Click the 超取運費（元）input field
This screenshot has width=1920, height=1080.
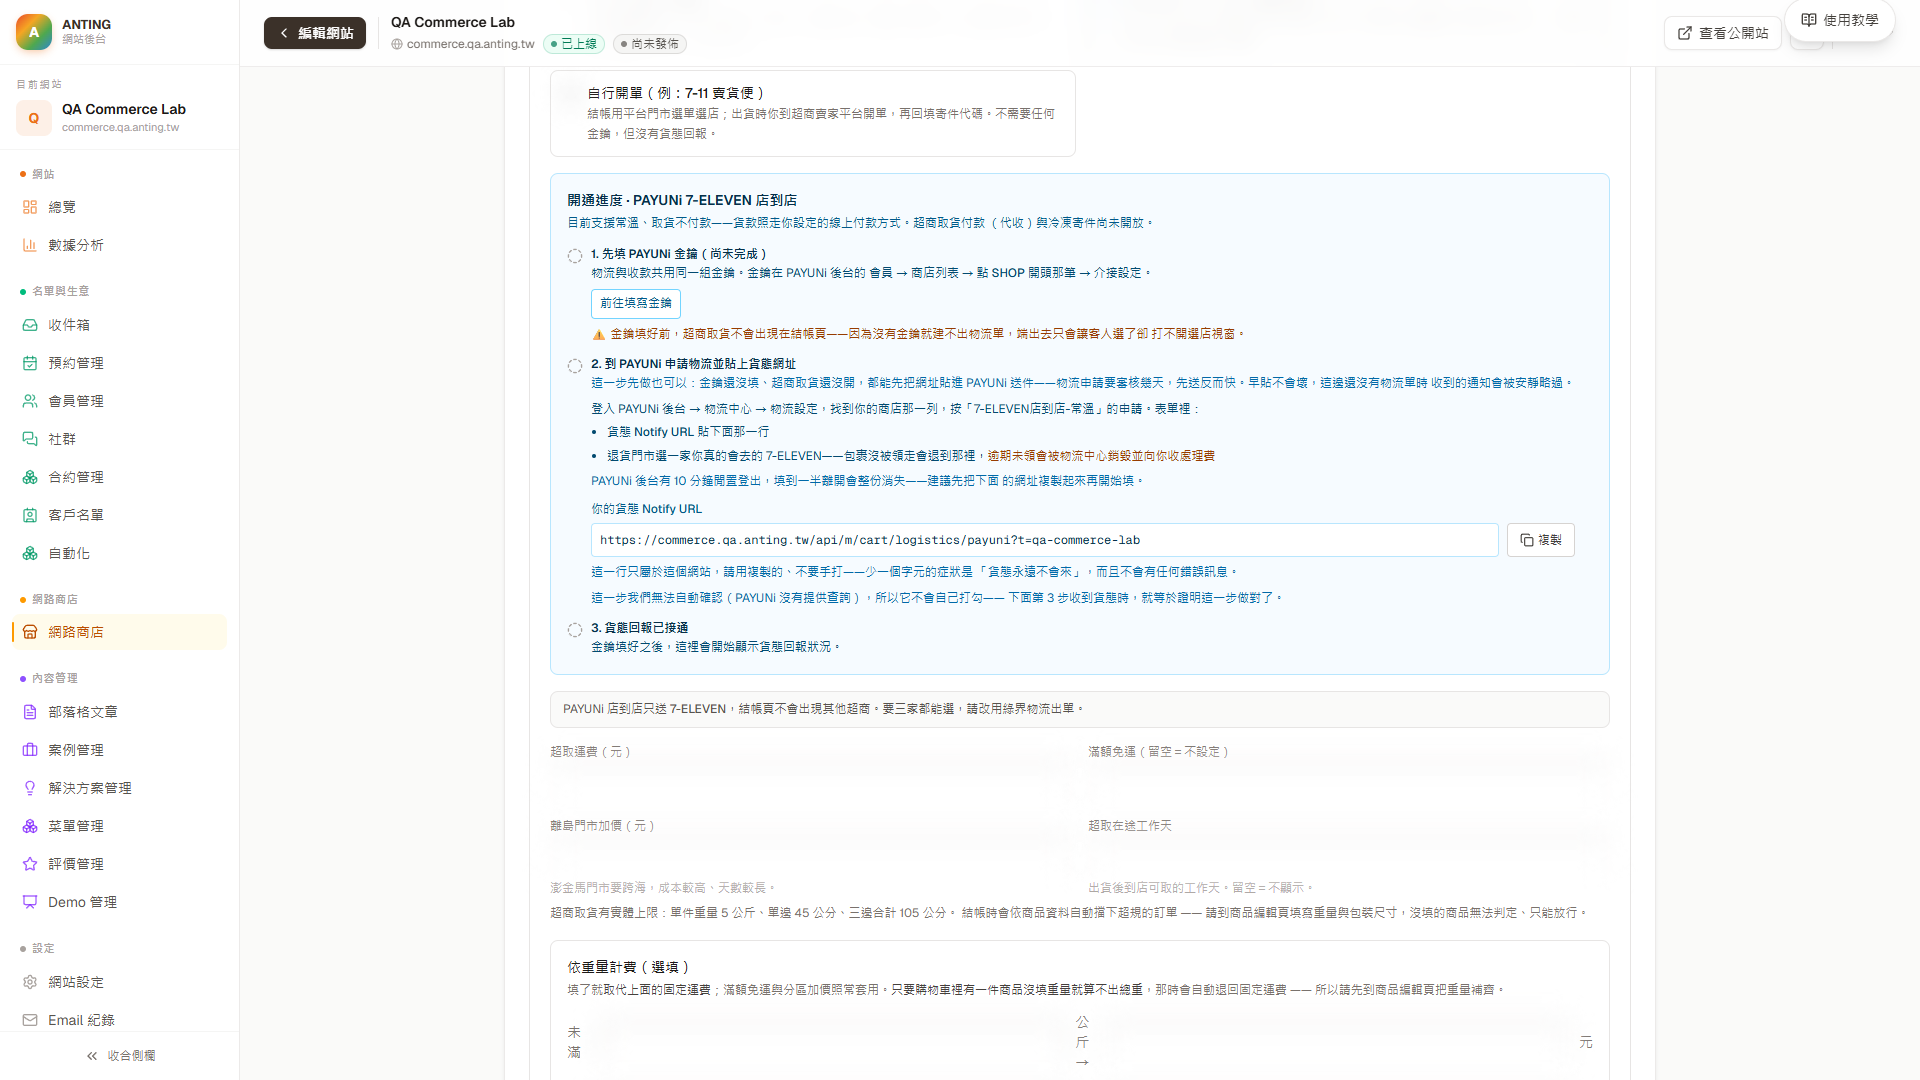(x=810, y=783)
